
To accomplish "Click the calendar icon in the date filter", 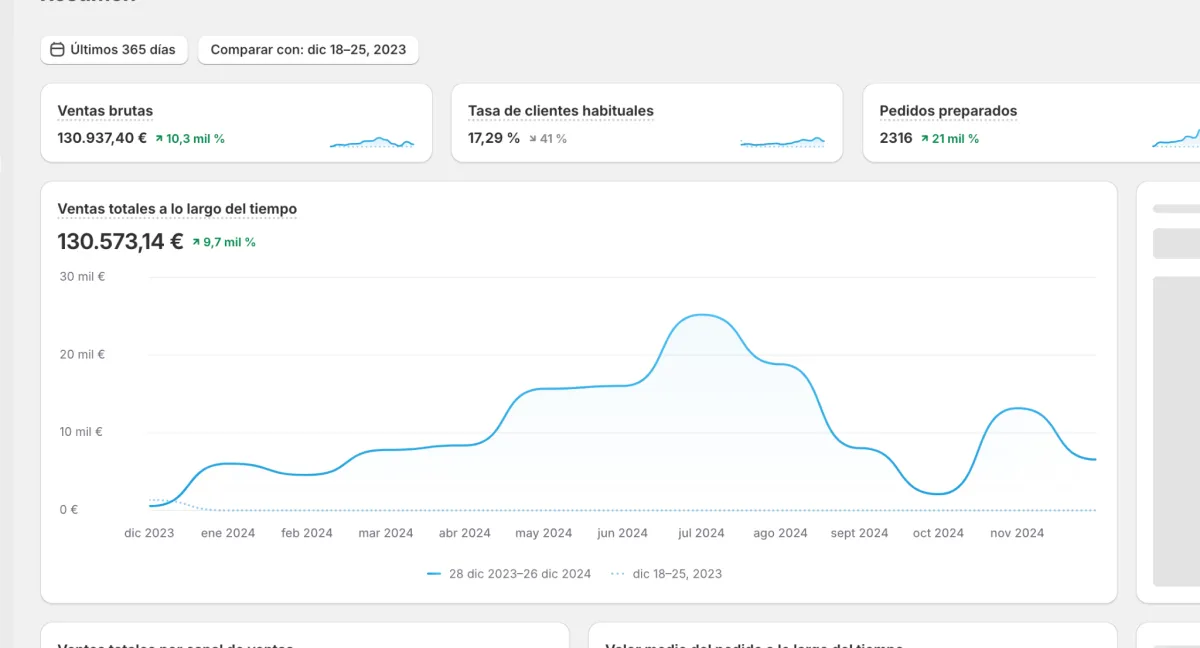I will point(57,49).
